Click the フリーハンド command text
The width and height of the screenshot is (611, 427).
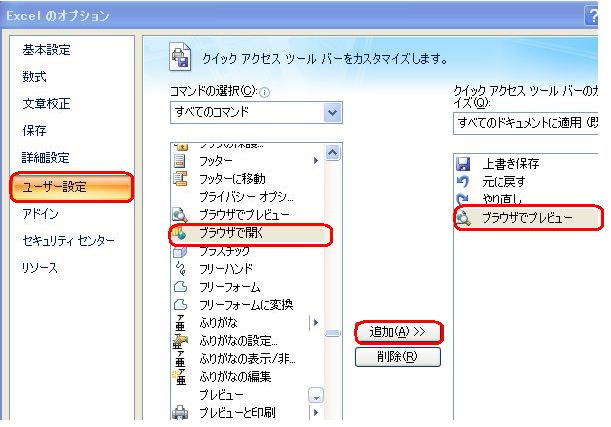point(226,269)
